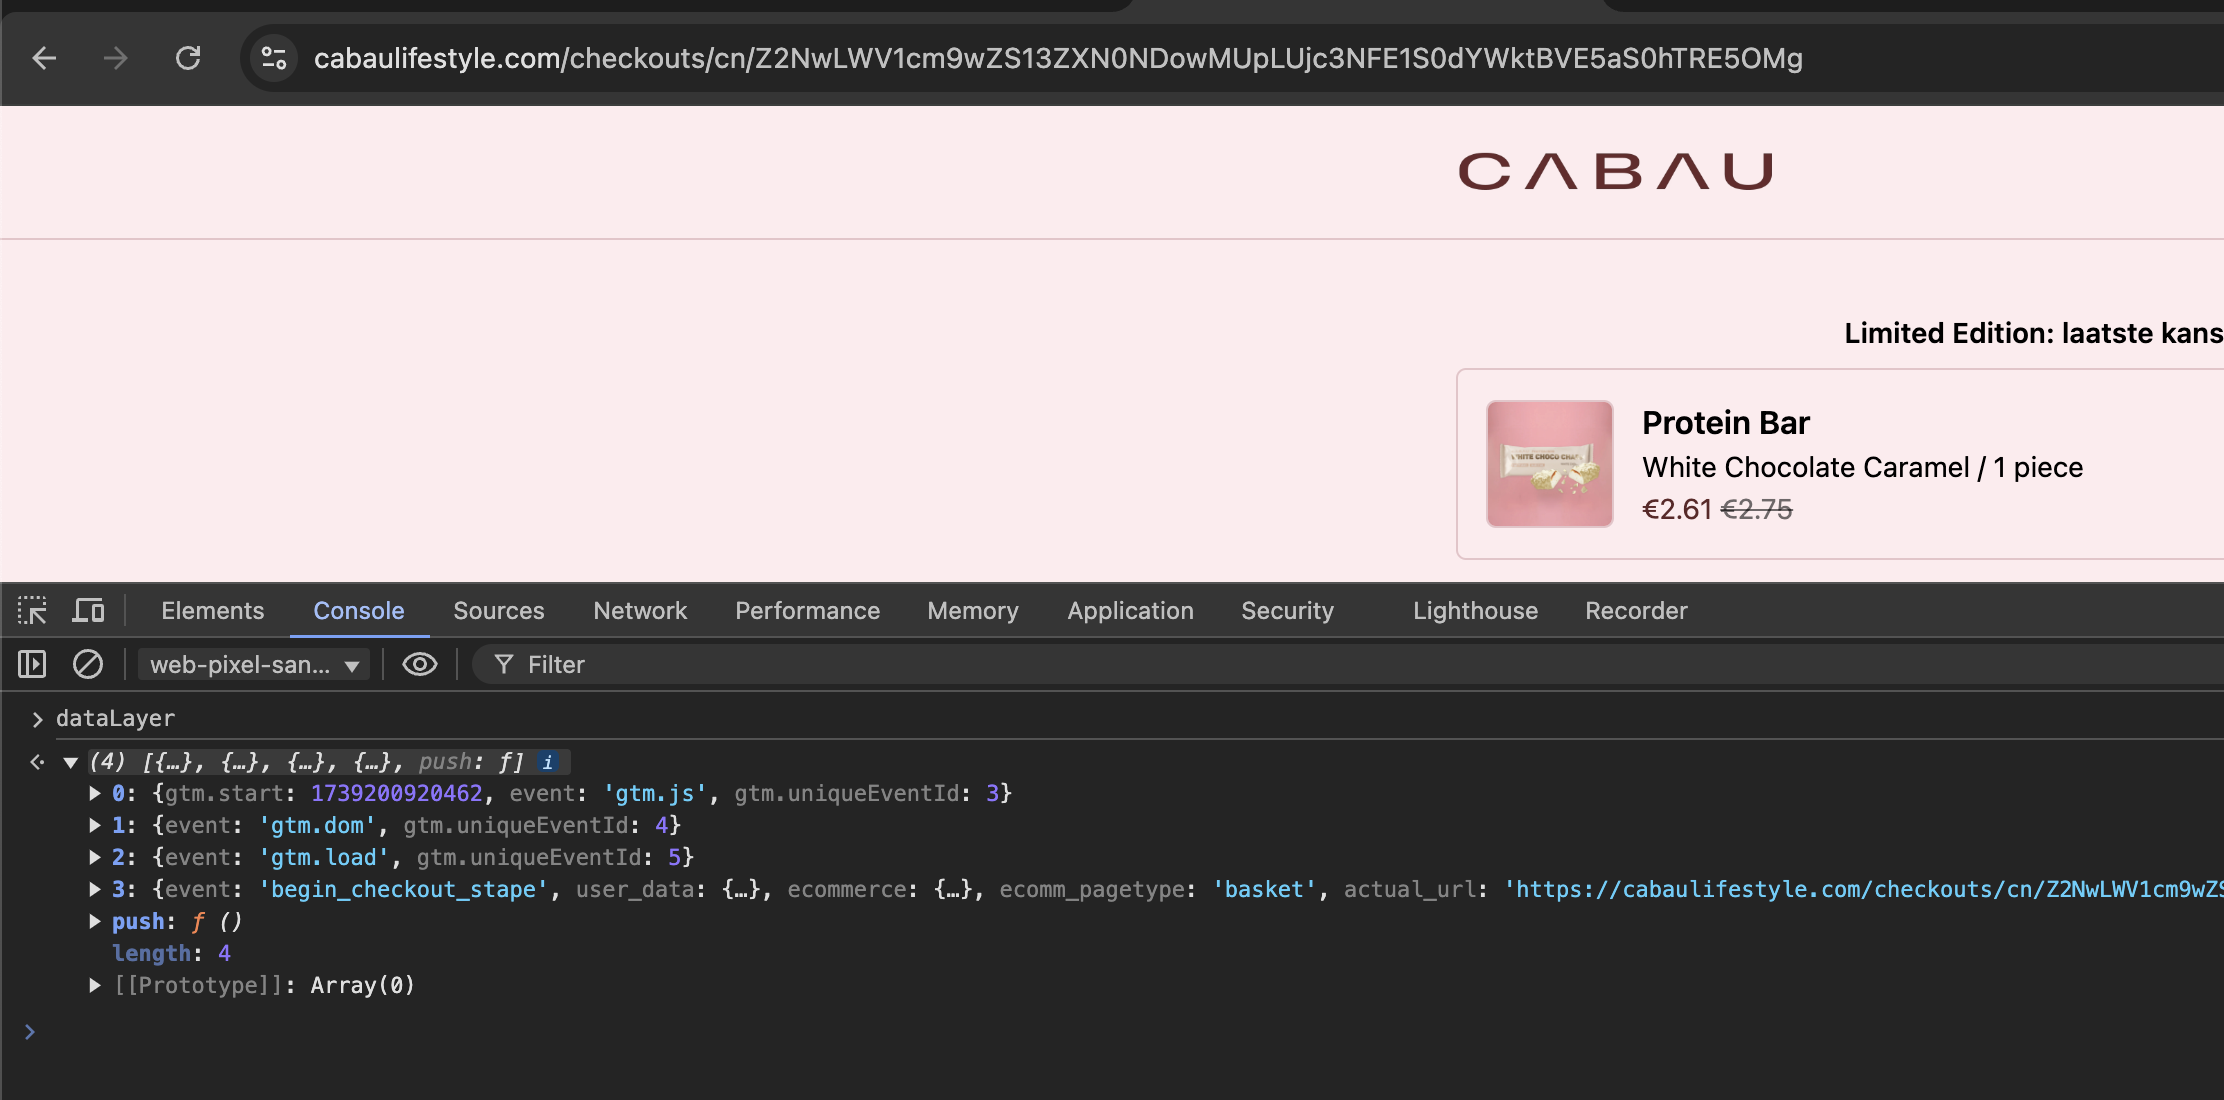This screenshot has height=1100, width=2224.
Task: Activate the inspect element picker icon
Action: [32, 610]
